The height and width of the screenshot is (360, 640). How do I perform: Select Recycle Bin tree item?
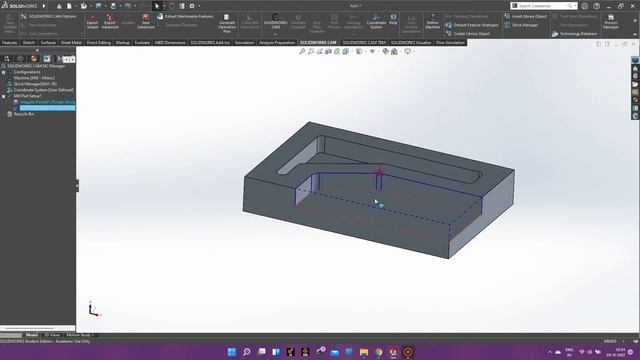point(24,114)
